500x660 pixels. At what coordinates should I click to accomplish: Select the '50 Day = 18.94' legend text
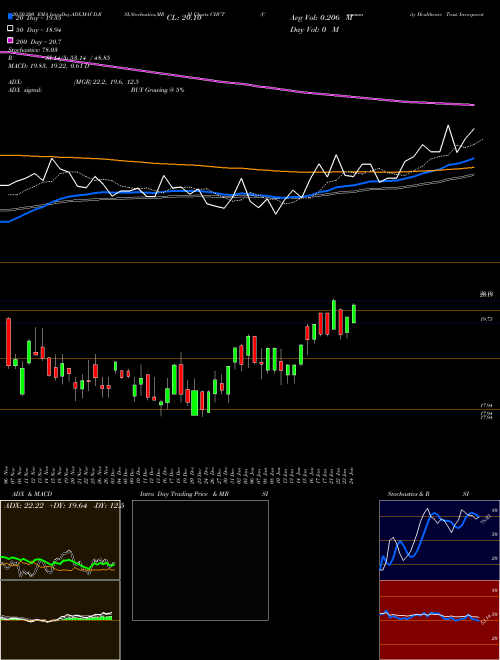click(39, 29)
